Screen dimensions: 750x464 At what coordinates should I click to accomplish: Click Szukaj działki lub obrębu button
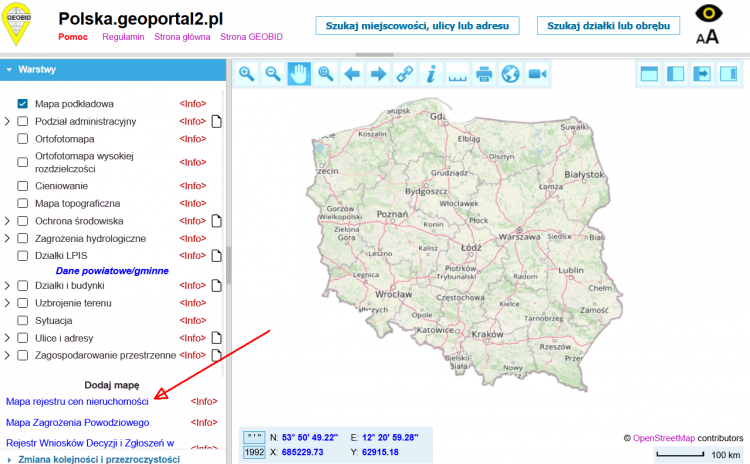coord(608,26)
